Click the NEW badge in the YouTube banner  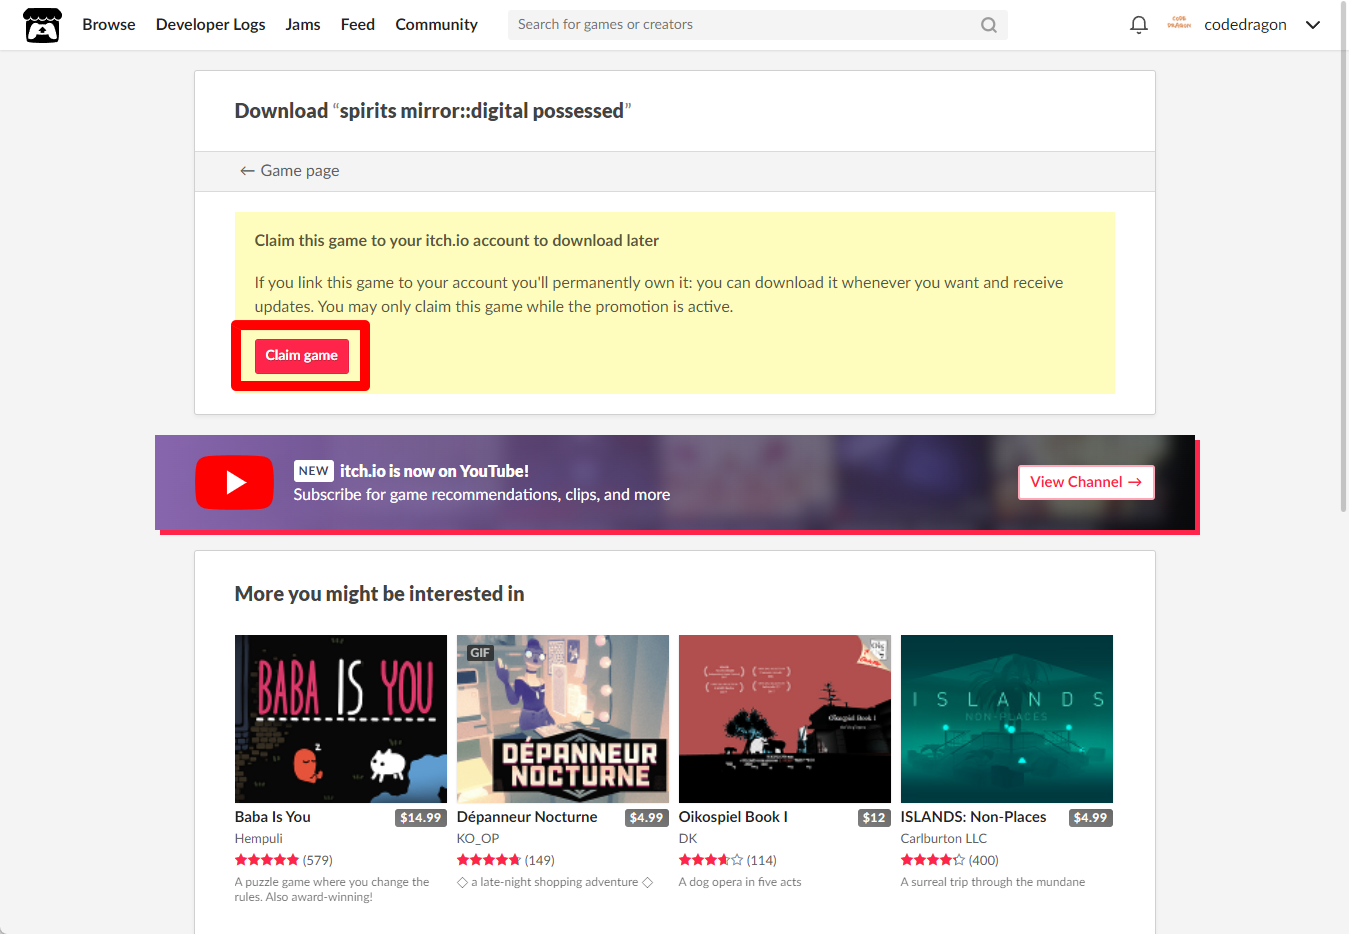[313, 471]
